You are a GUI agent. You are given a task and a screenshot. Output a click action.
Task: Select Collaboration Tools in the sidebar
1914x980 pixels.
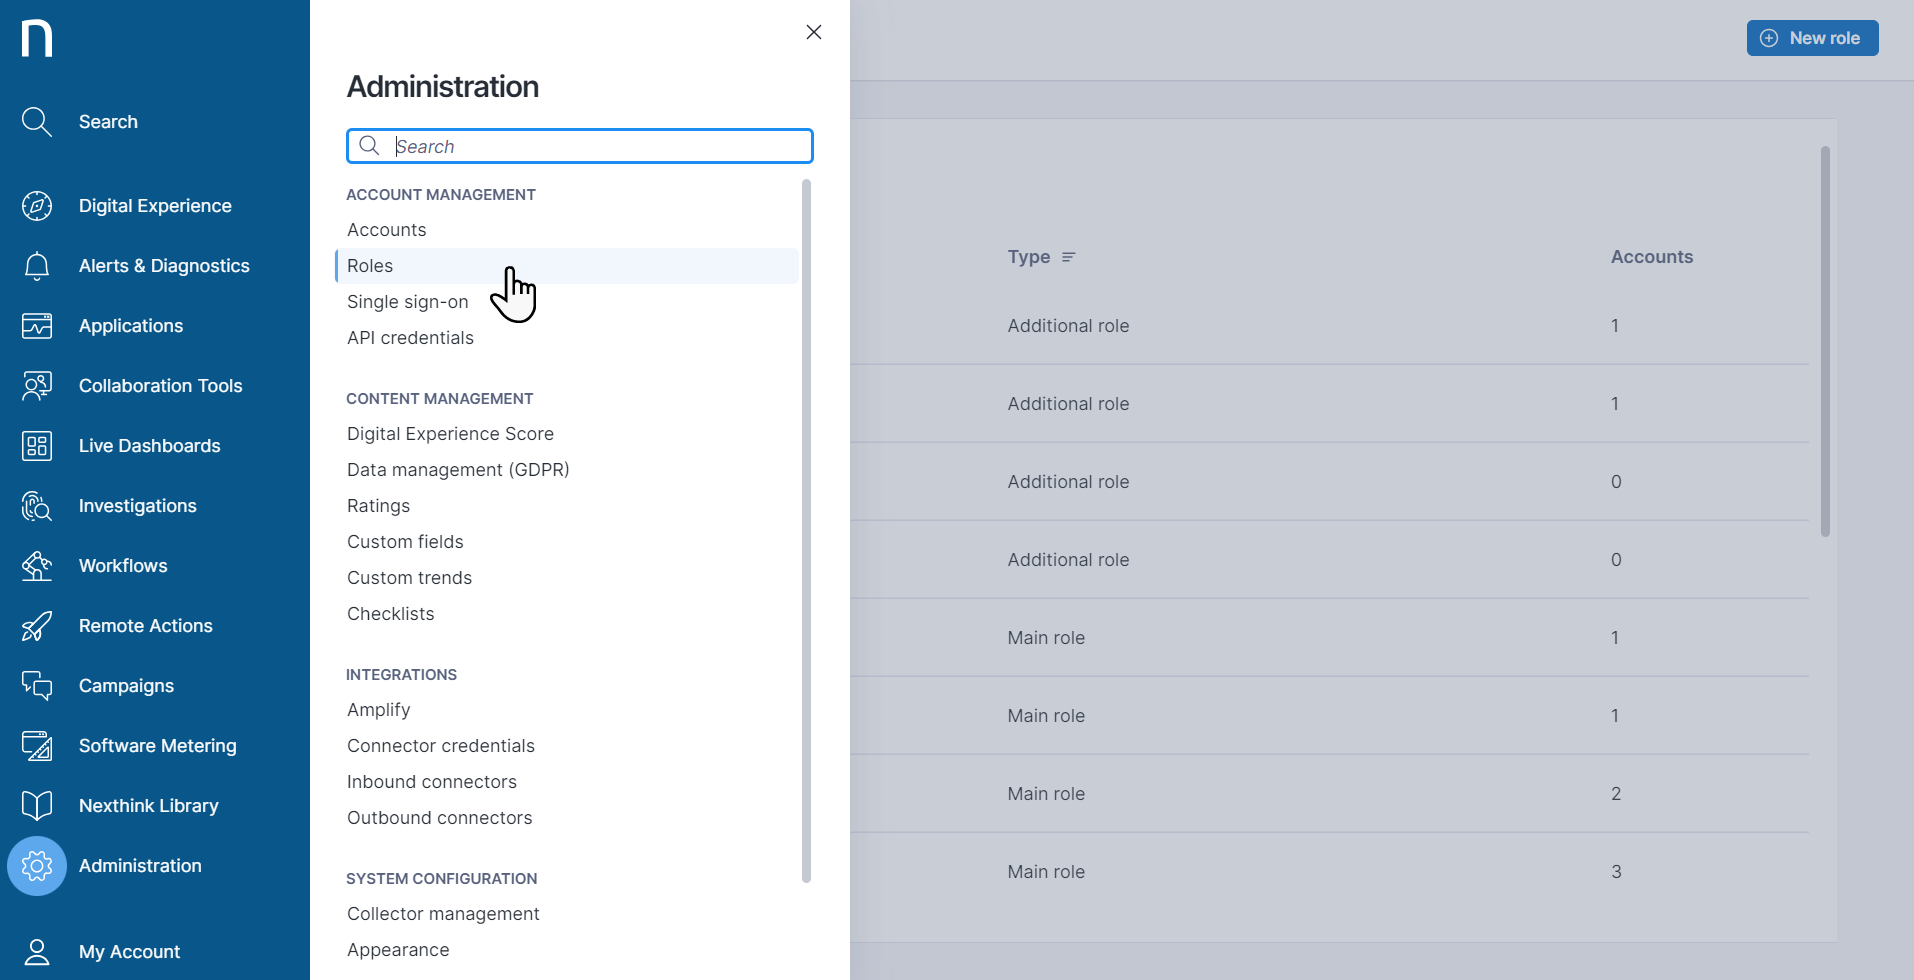[160, 385]
